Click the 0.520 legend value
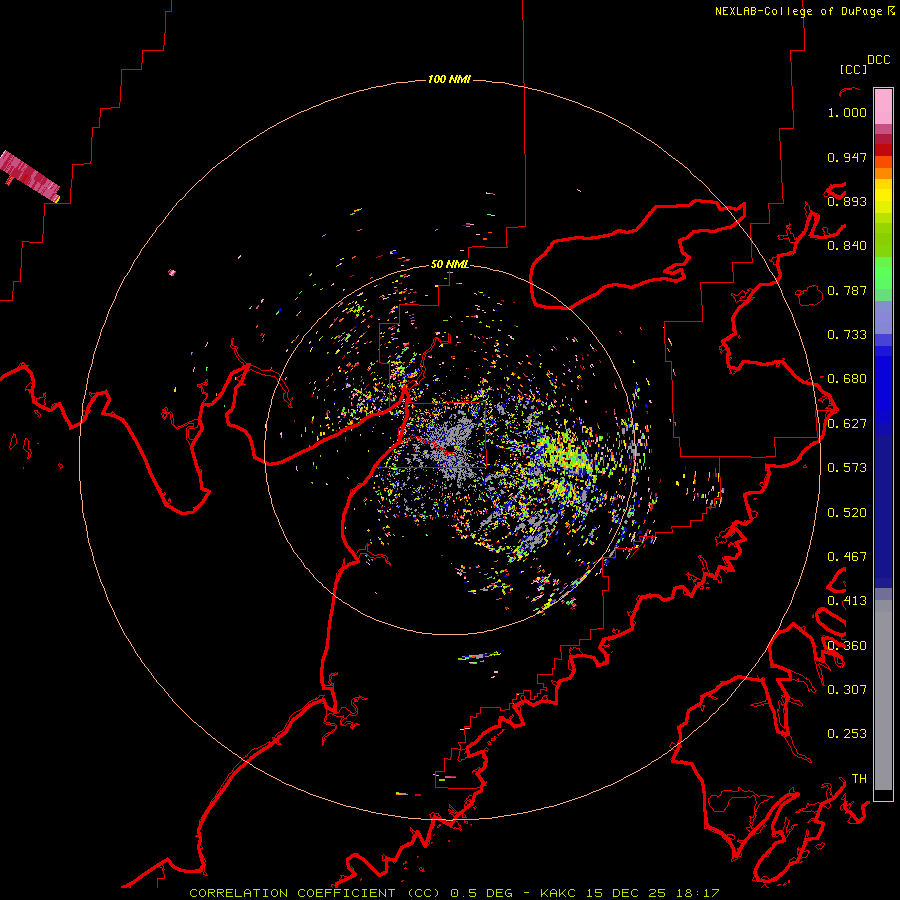Image resolution: width=900 pixels, height=900 pixels. click(847, 513)
